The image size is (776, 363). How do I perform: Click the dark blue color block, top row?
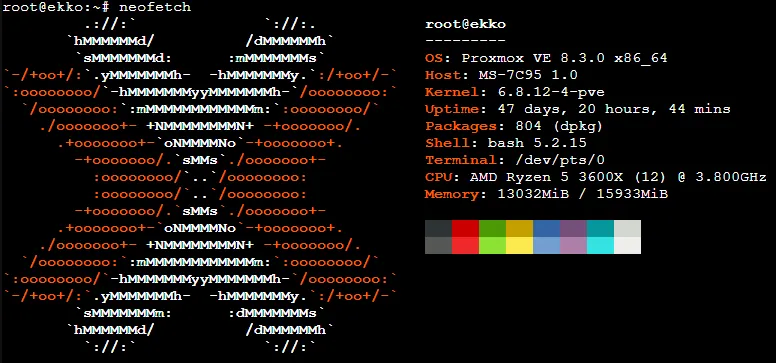546,228
